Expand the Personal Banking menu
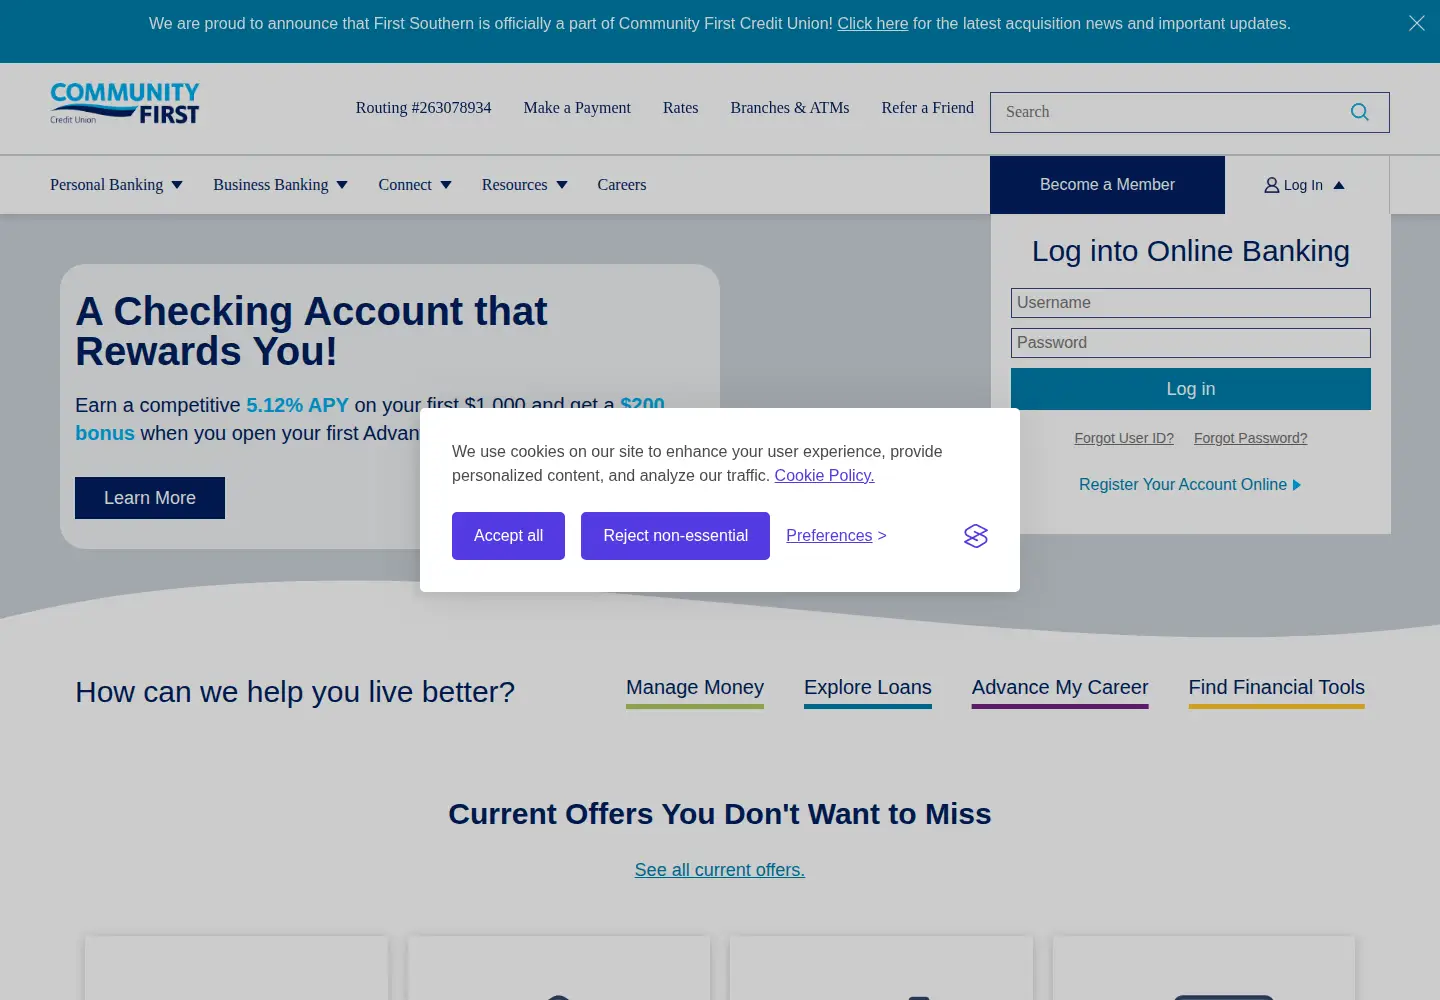 tap(116, 185)
